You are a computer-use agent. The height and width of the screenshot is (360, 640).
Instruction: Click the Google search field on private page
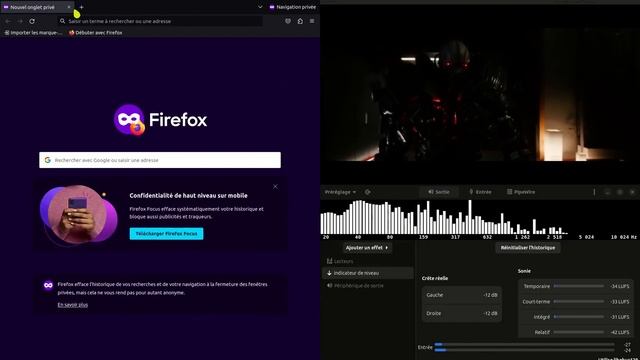[x=160, y=160]
